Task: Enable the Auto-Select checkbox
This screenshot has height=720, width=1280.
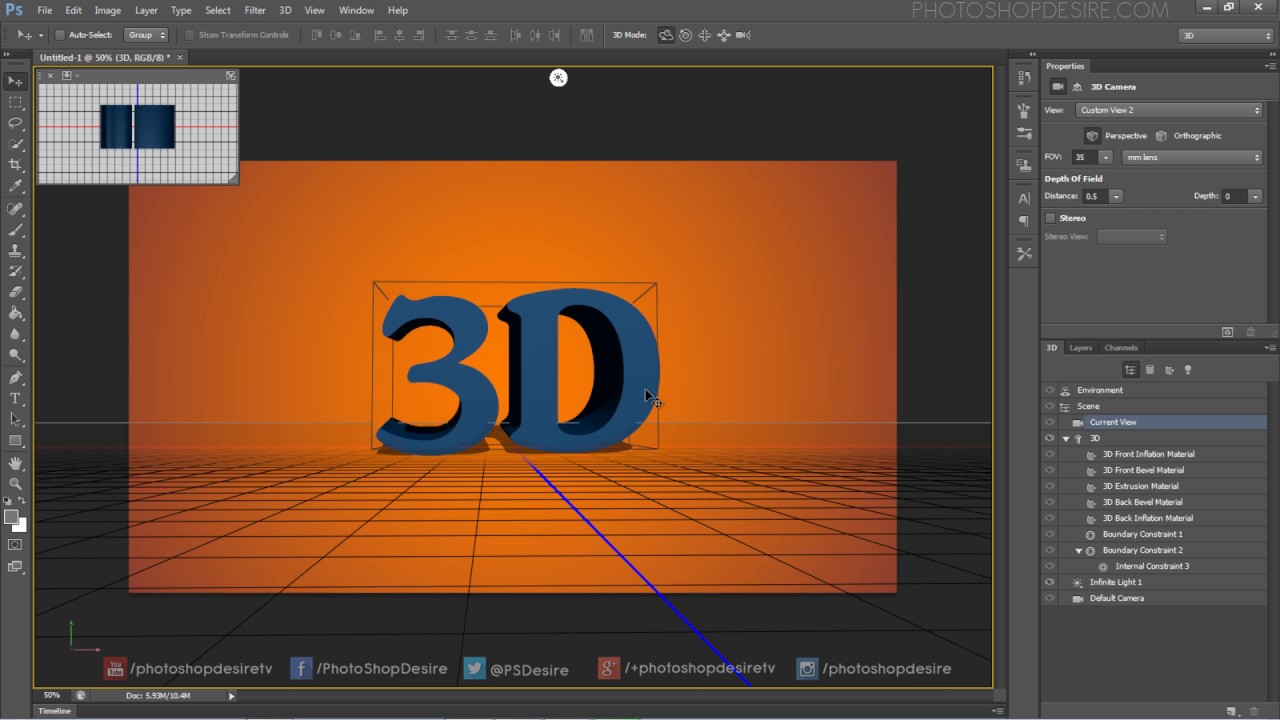Action: (60, 35)
